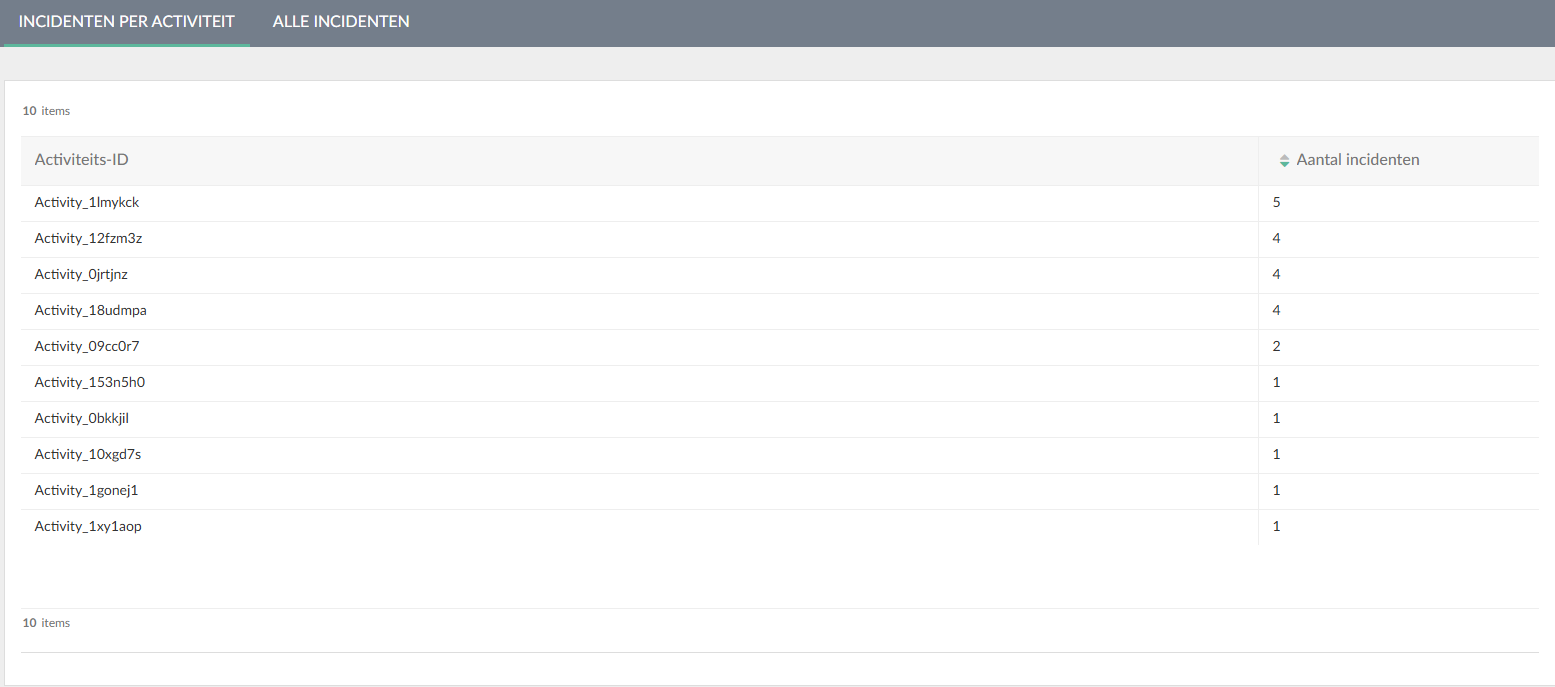Viewport: 1555px width, 687px height.
Task: Open incident count link for Activity_12fzm3z
Action: 1277,239
